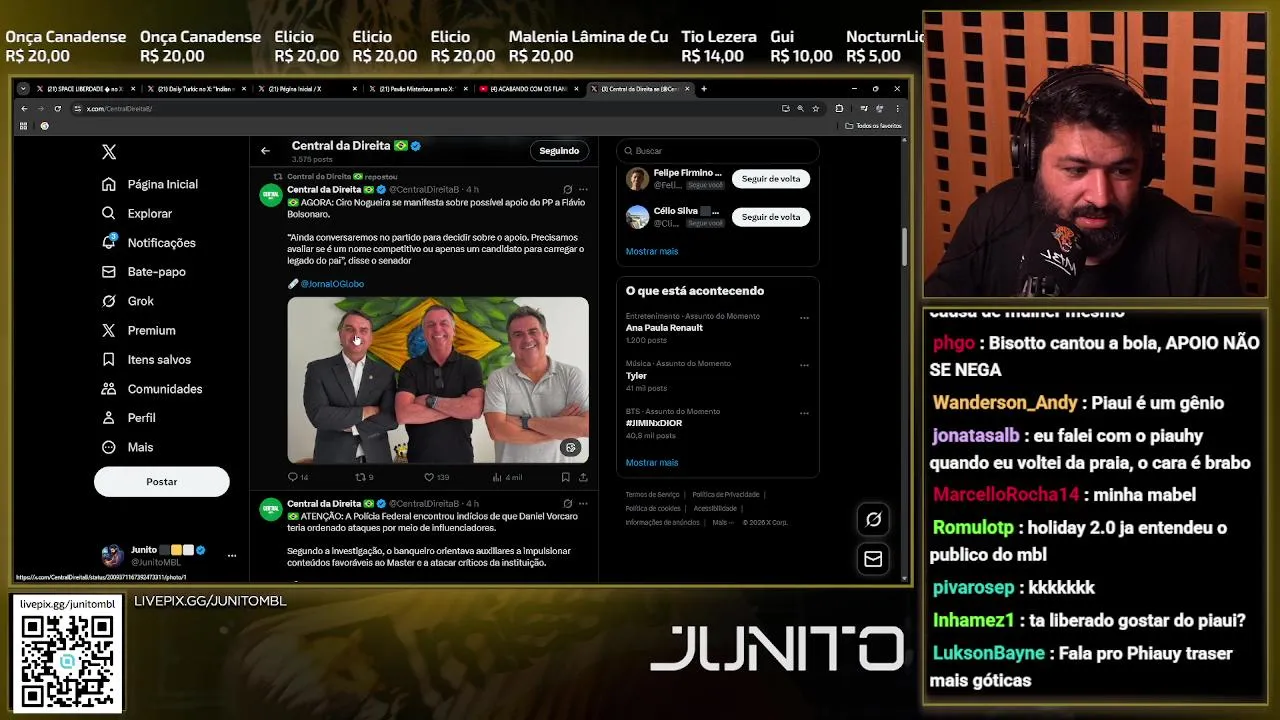Image resolution: width=1280 pixels, height=720 pixels.
Task: Open Perfil in the sidebar
Action: click(129, 417)
